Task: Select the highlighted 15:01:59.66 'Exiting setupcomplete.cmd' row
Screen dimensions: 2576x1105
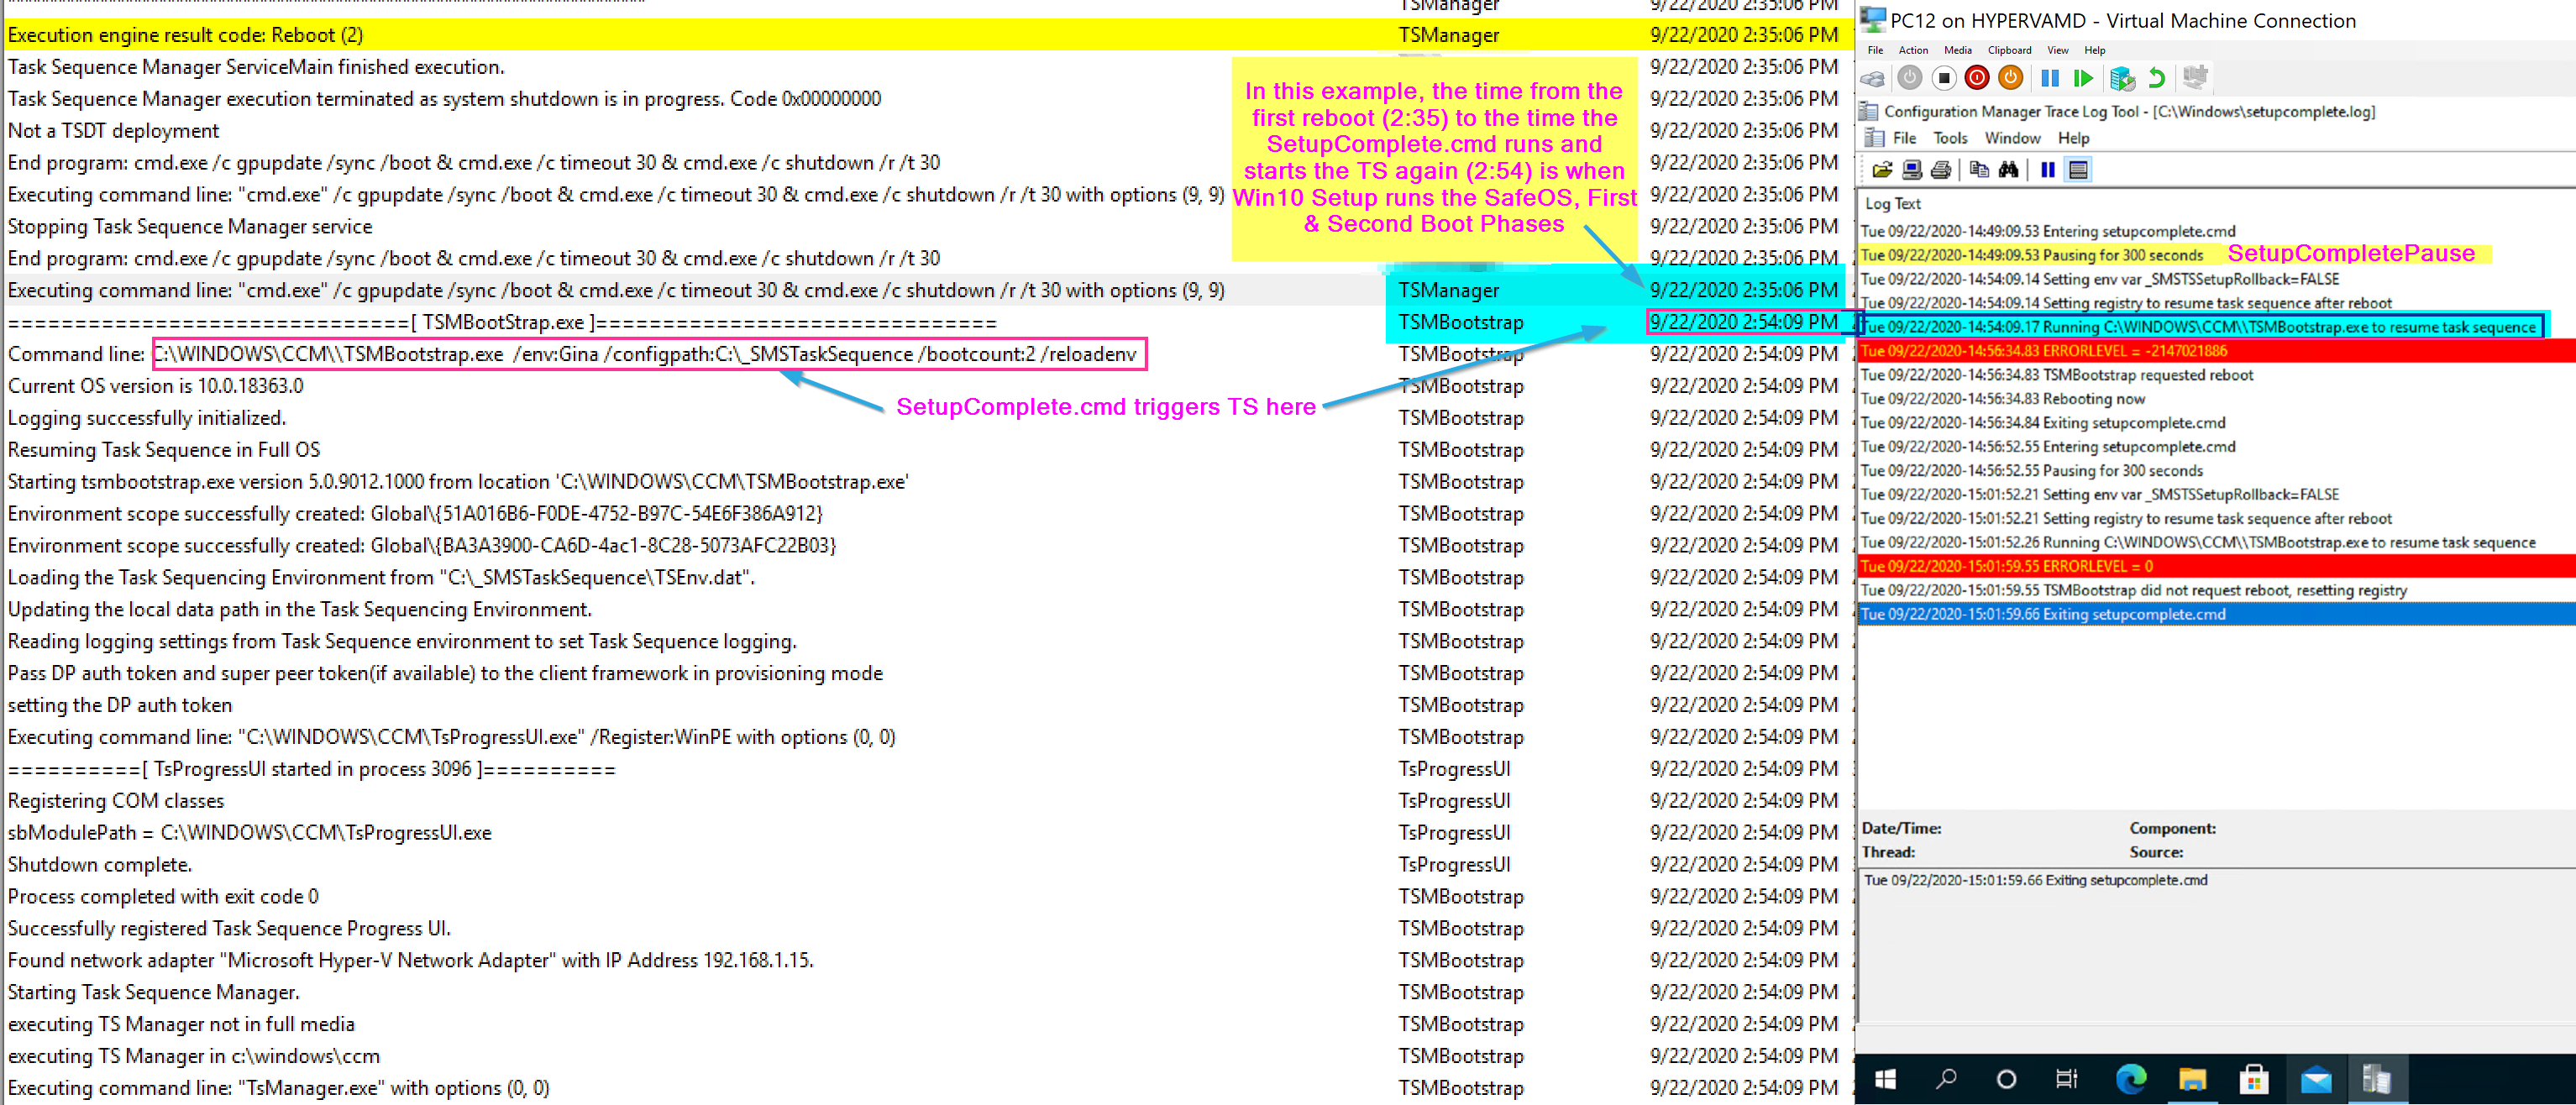Action: 2216,614
